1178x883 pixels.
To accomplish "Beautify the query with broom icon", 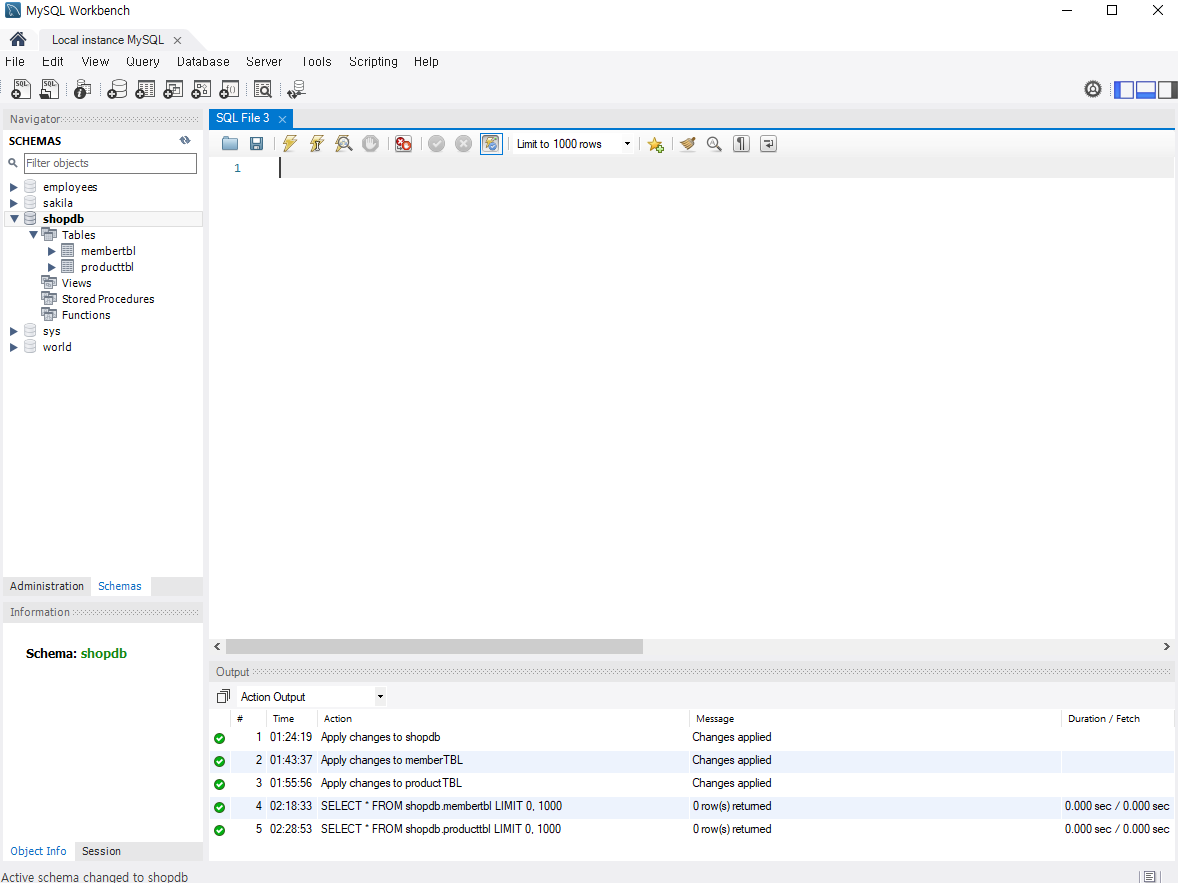I will pyautogui.click(x=687, y=144).
